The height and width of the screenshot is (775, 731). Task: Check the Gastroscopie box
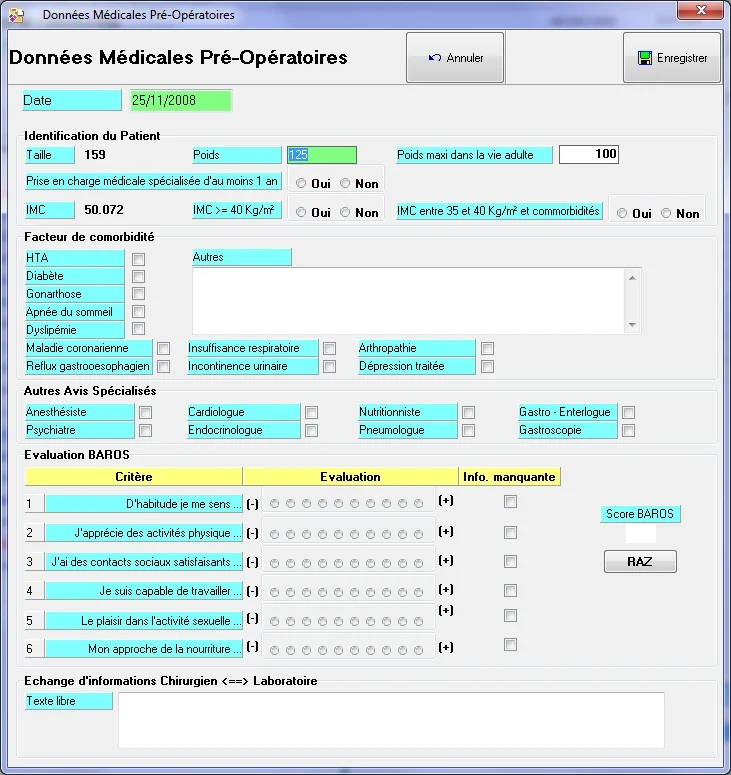629,431
